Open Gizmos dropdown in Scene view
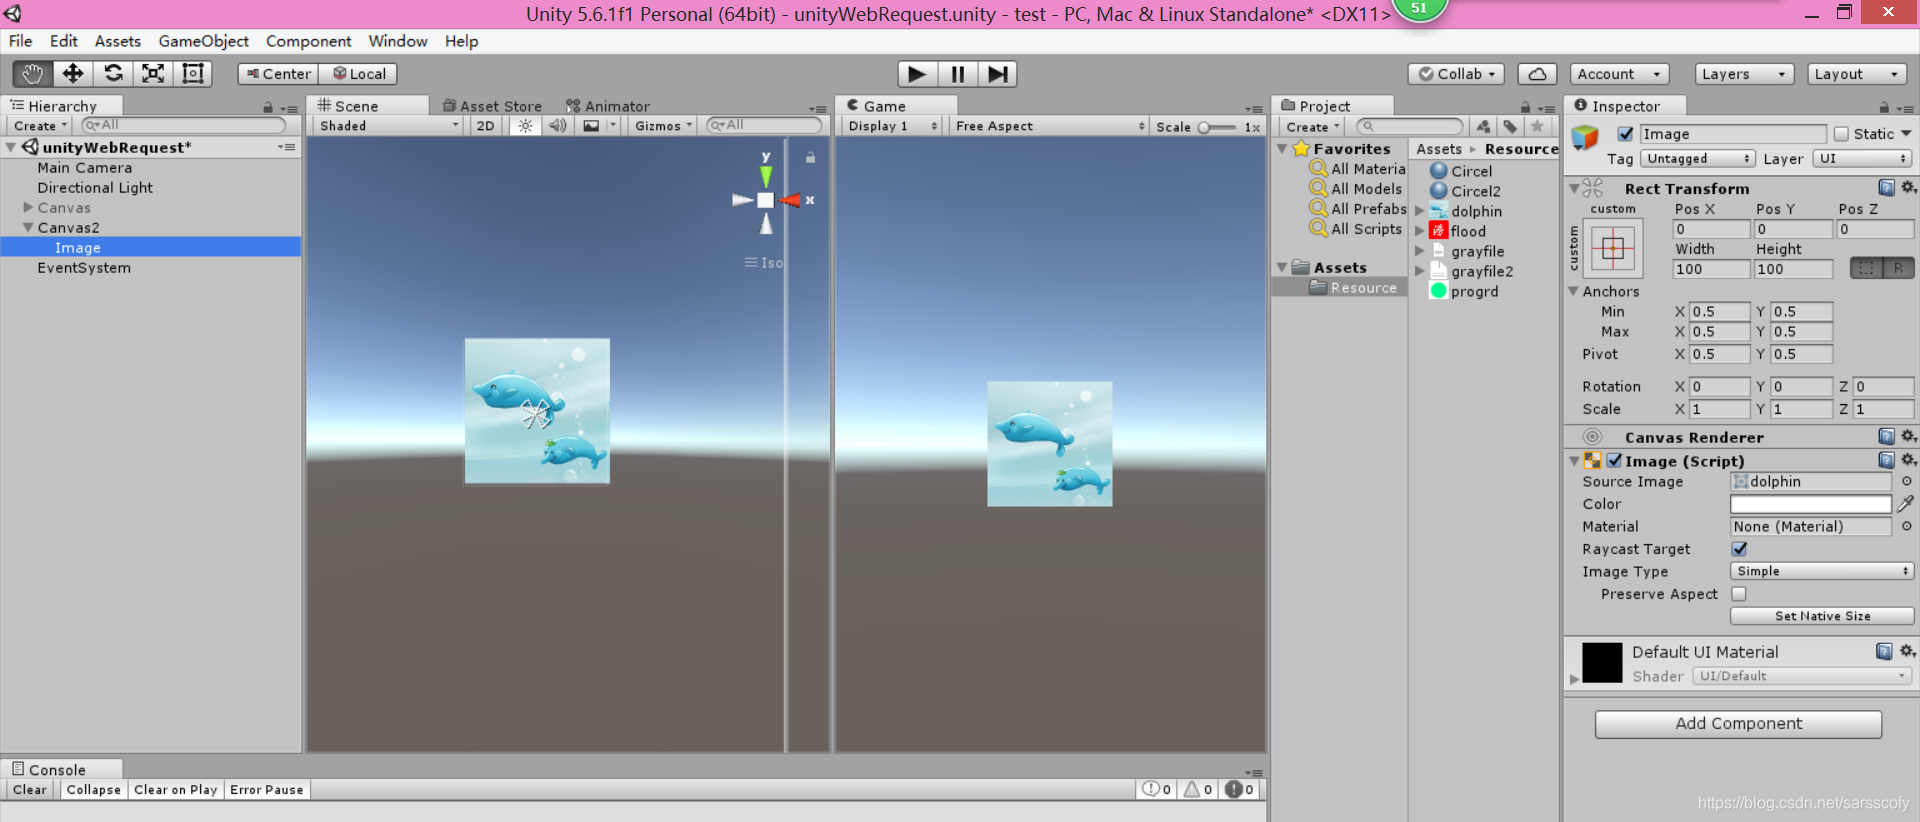Image resolution: width=1920 pixels, height=822 pixels. pos(663,126)
